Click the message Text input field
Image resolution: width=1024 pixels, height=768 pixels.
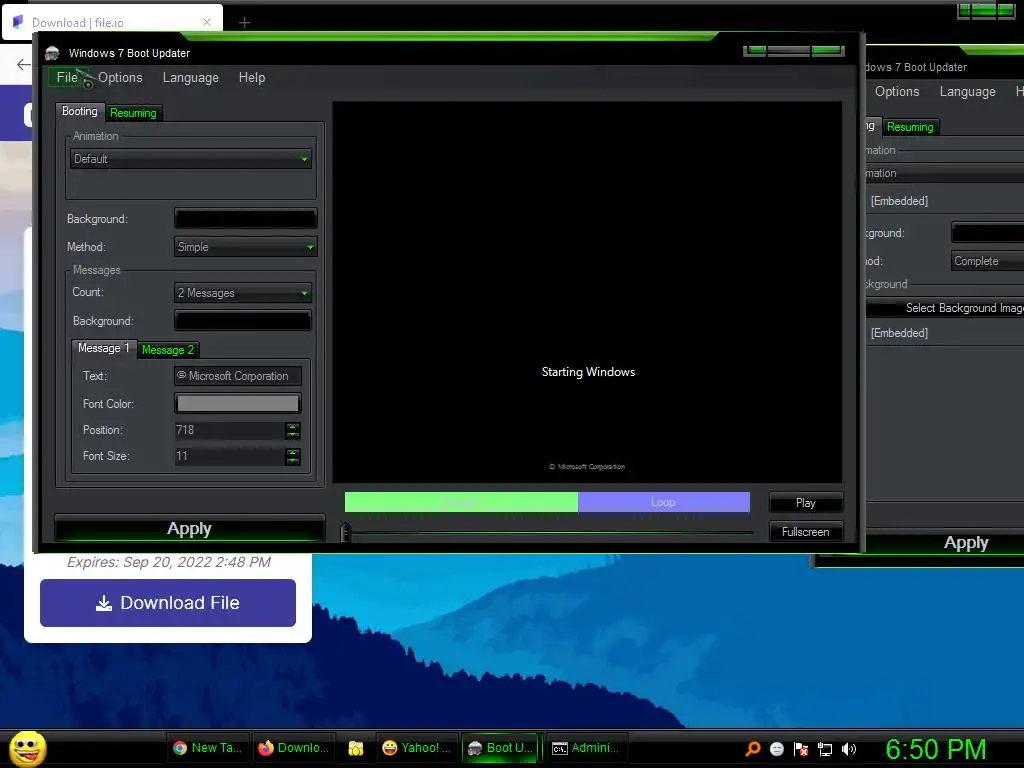point(238,376)
